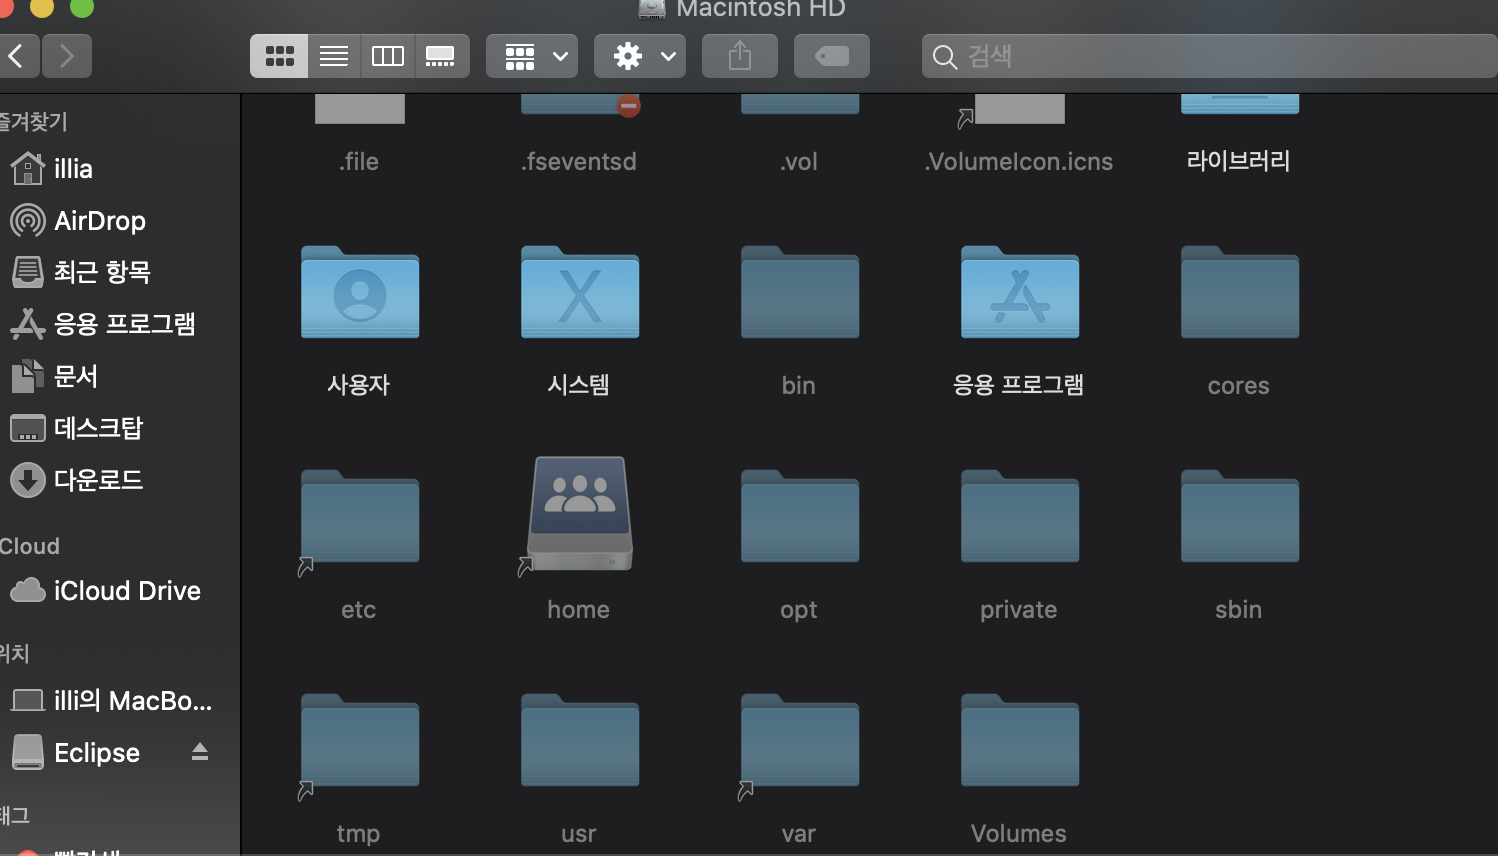Select the private folder icon
This screenshot has width=1498, height=856.
pyautogui.click(x=1020, y=516)
